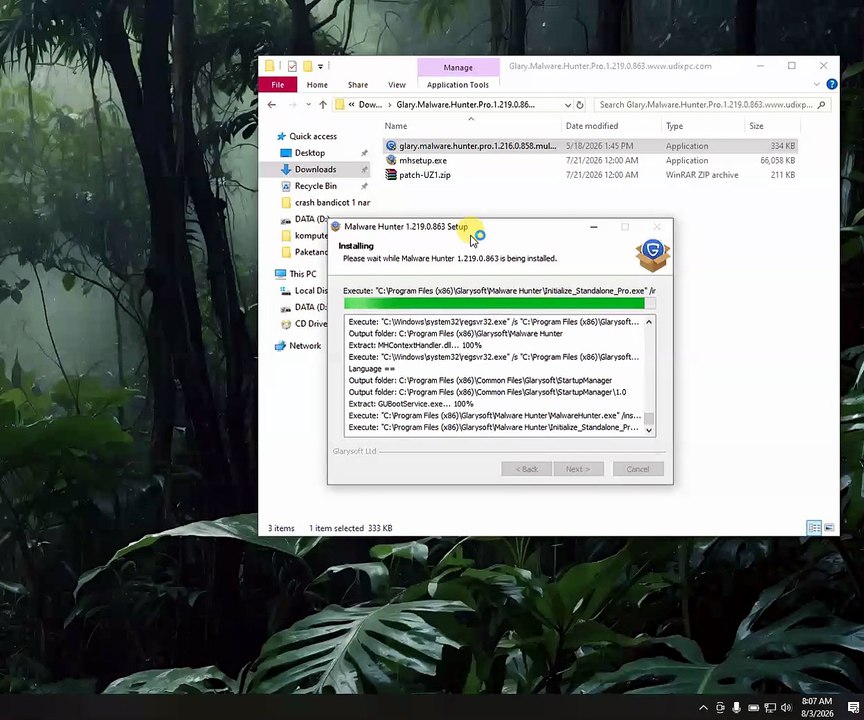864x720 pixels.
Task: Select Network in navigation pane
Action: click(x=305, y=345)
